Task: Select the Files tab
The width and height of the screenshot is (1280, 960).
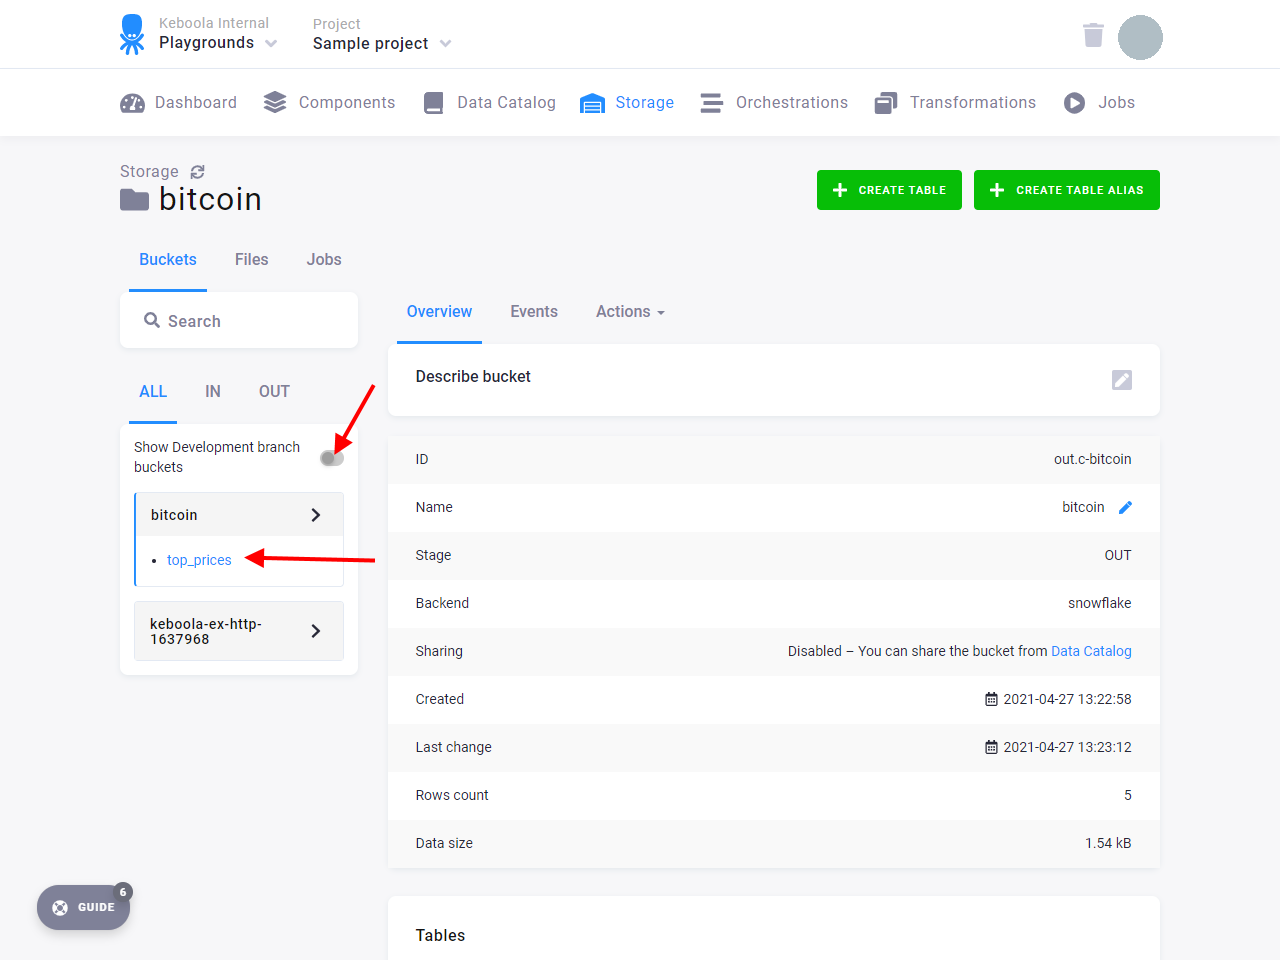Action: (x=252, y=260)
